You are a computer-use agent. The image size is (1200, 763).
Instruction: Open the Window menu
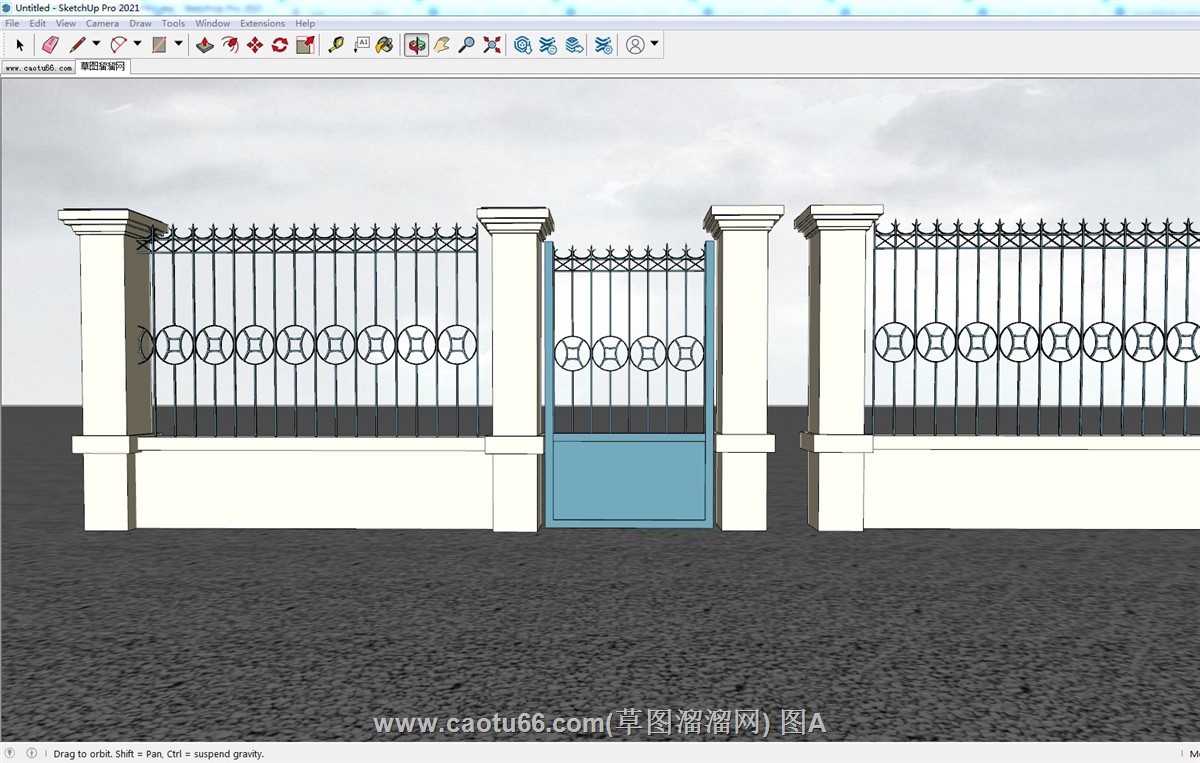(212, 23)
